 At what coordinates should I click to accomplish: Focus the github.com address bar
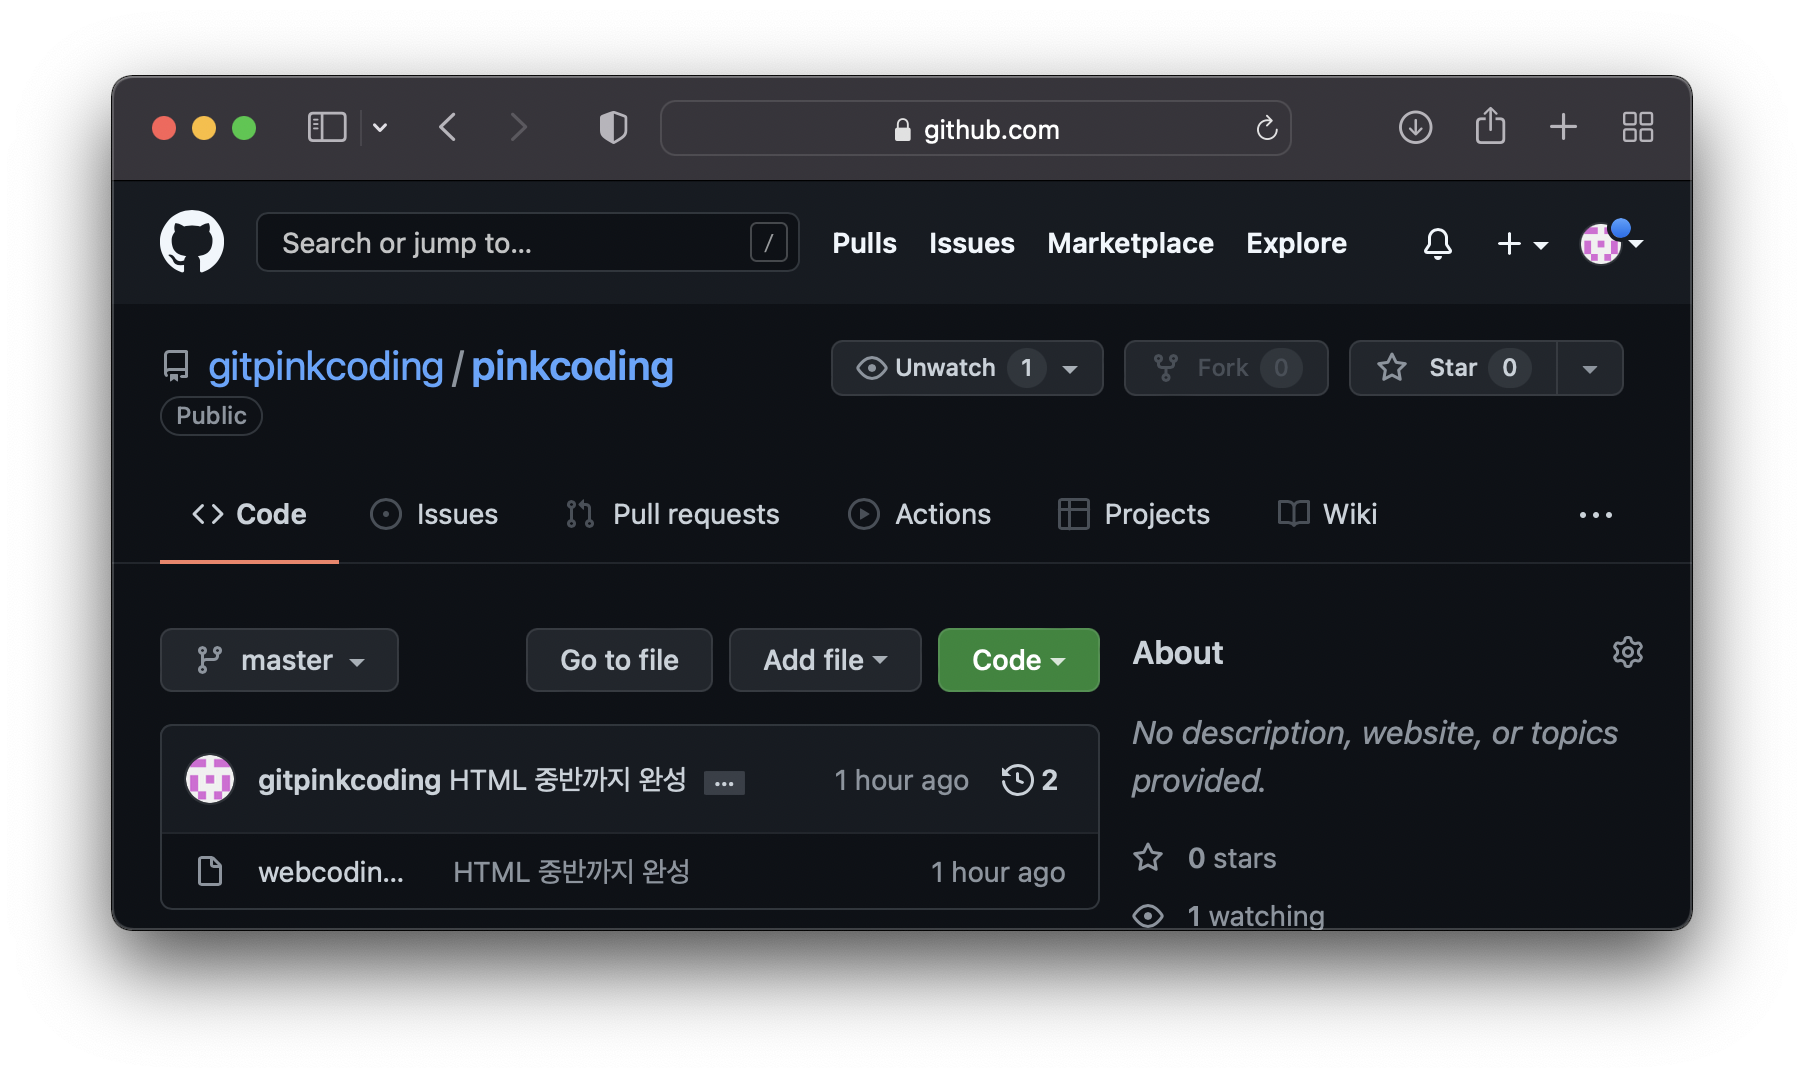pyautogui.click(x=975, y=129)
